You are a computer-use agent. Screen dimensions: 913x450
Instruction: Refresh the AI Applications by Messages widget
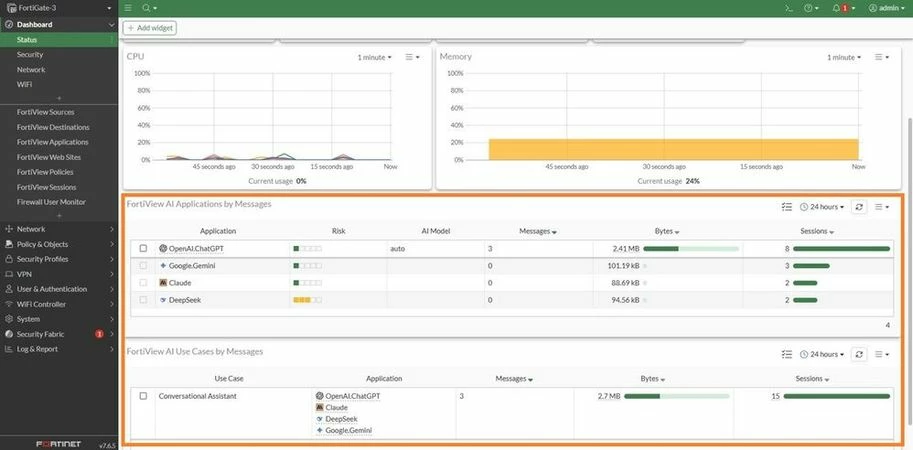point(859,207)
